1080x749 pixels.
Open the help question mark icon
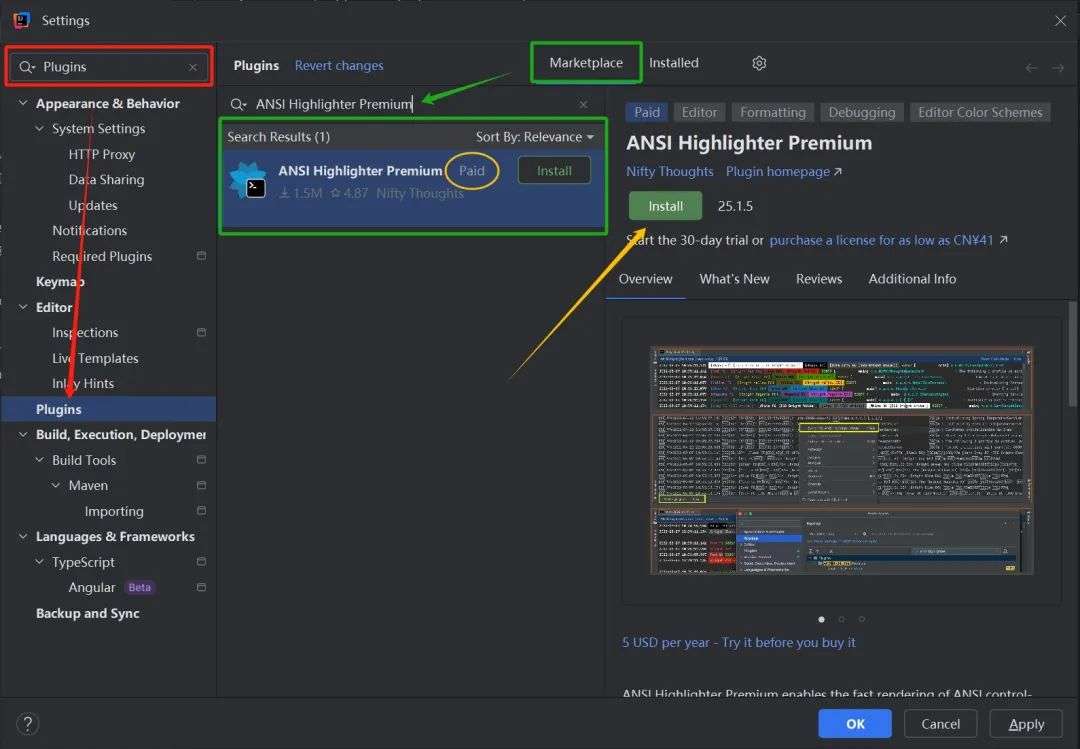28,724
